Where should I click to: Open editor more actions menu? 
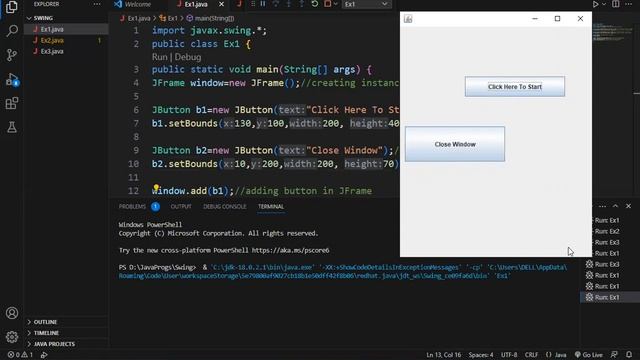tap(629, 4)
